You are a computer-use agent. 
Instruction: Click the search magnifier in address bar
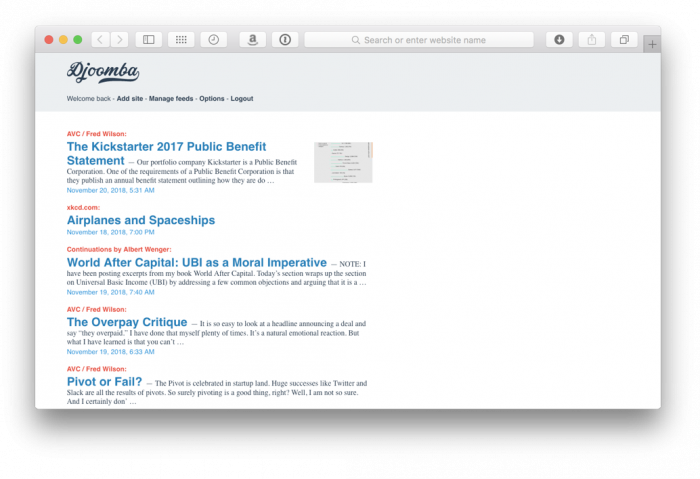pos(356,40)
